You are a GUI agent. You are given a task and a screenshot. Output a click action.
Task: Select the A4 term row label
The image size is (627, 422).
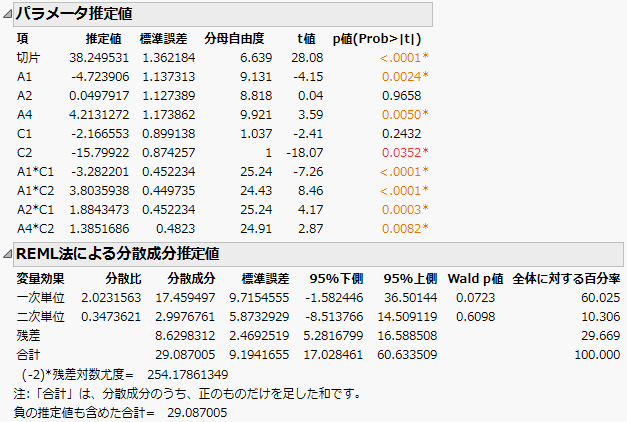click(24, 114)
